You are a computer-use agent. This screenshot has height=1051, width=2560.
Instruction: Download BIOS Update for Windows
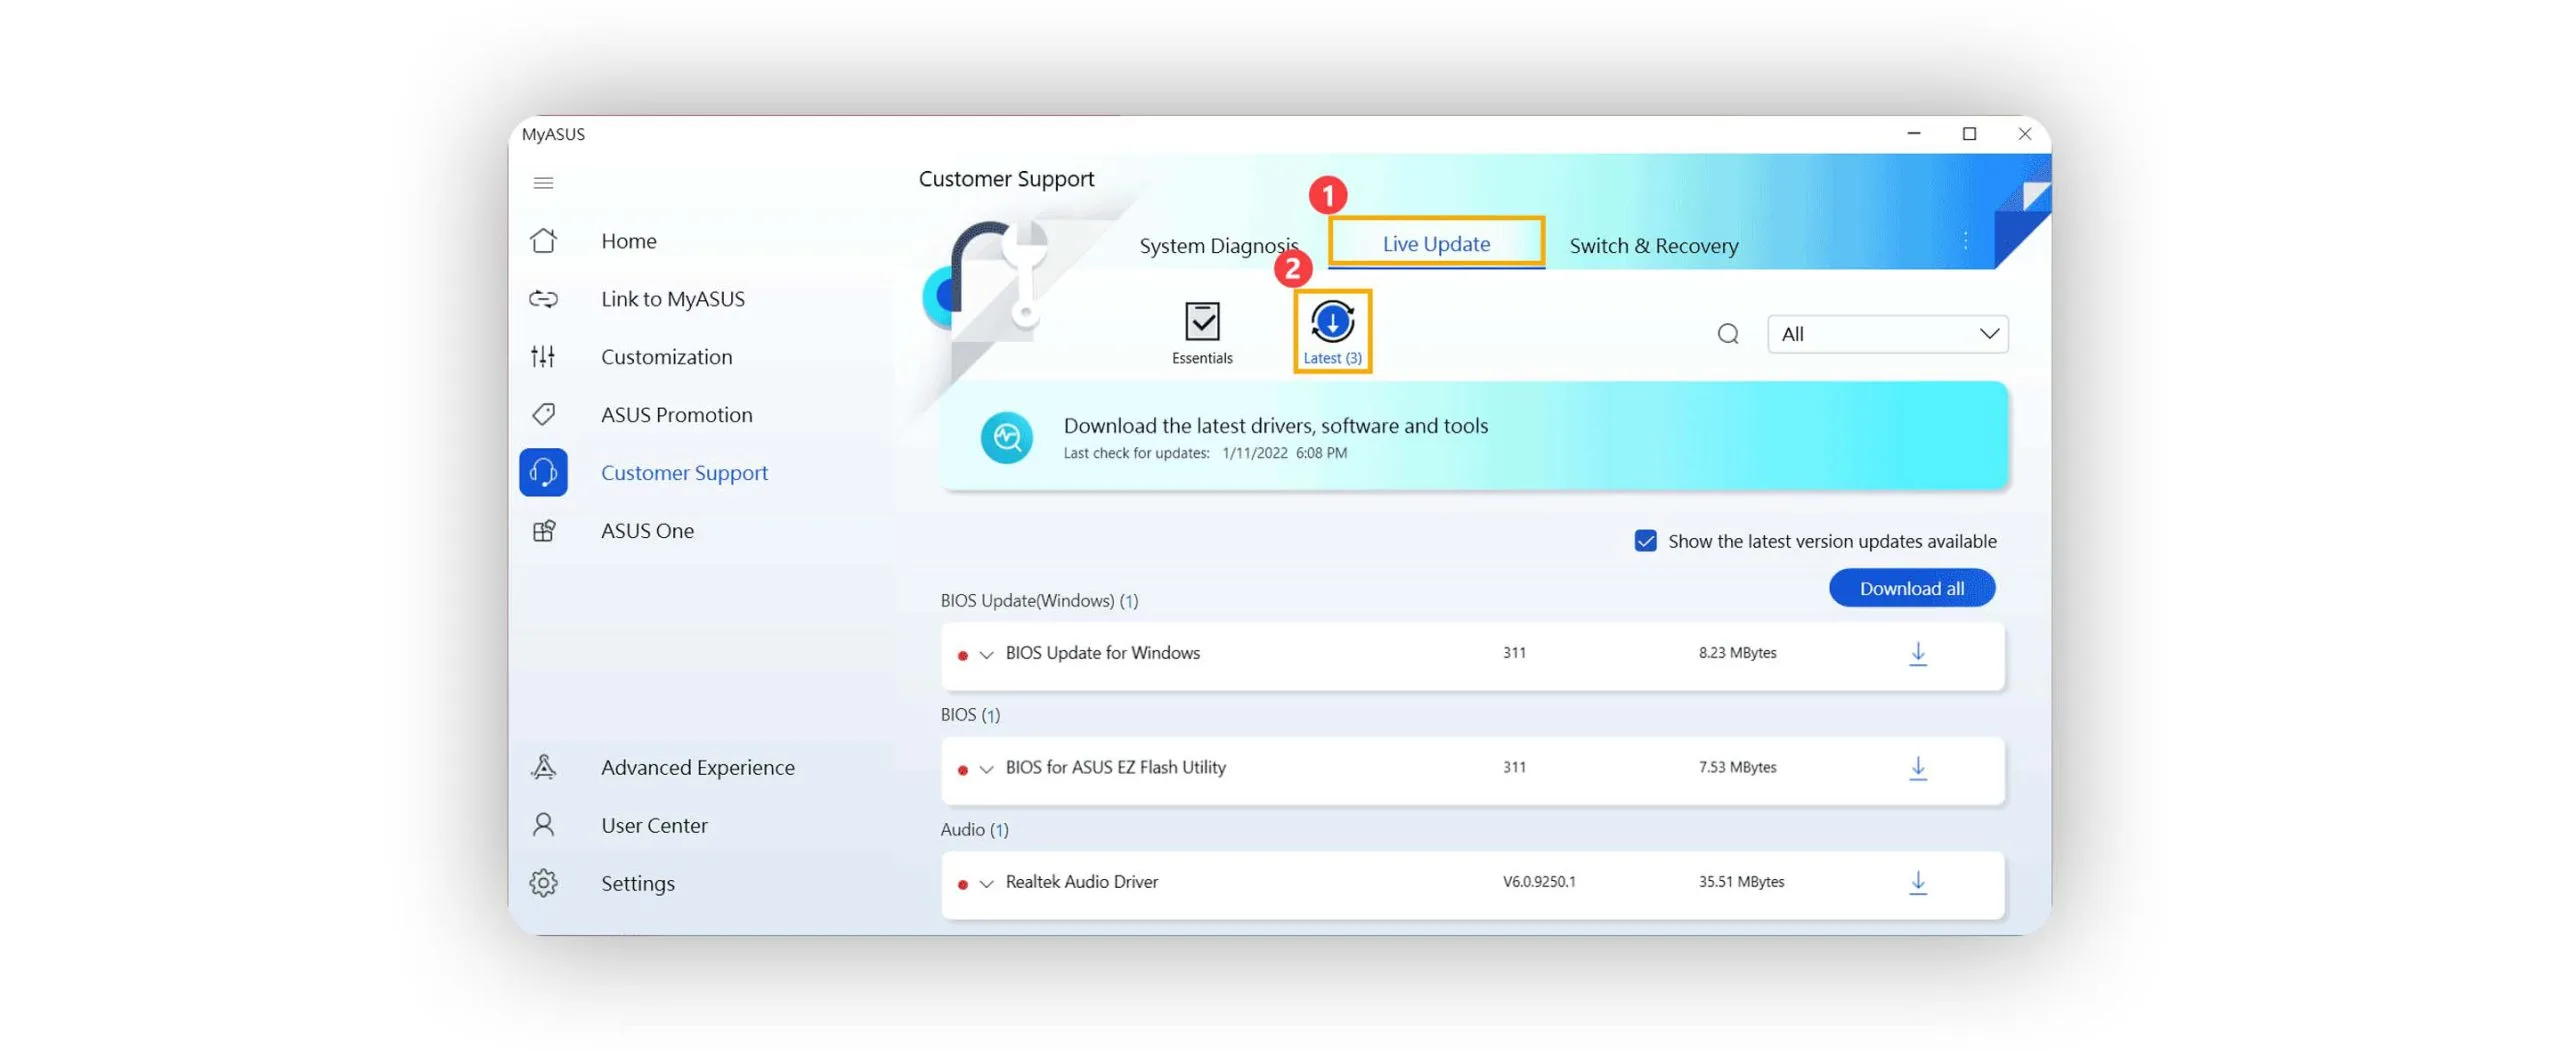point(1917,654)
